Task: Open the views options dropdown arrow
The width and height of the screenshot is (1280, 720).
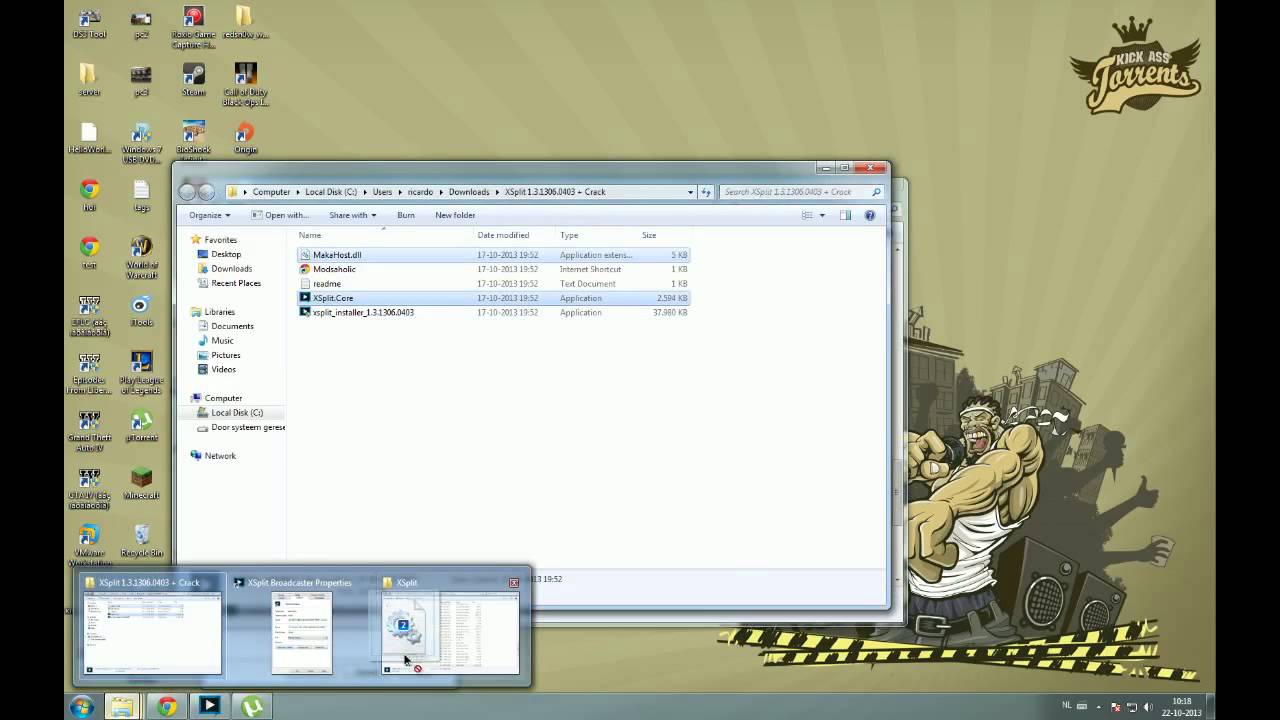Action: pos(822,215)
